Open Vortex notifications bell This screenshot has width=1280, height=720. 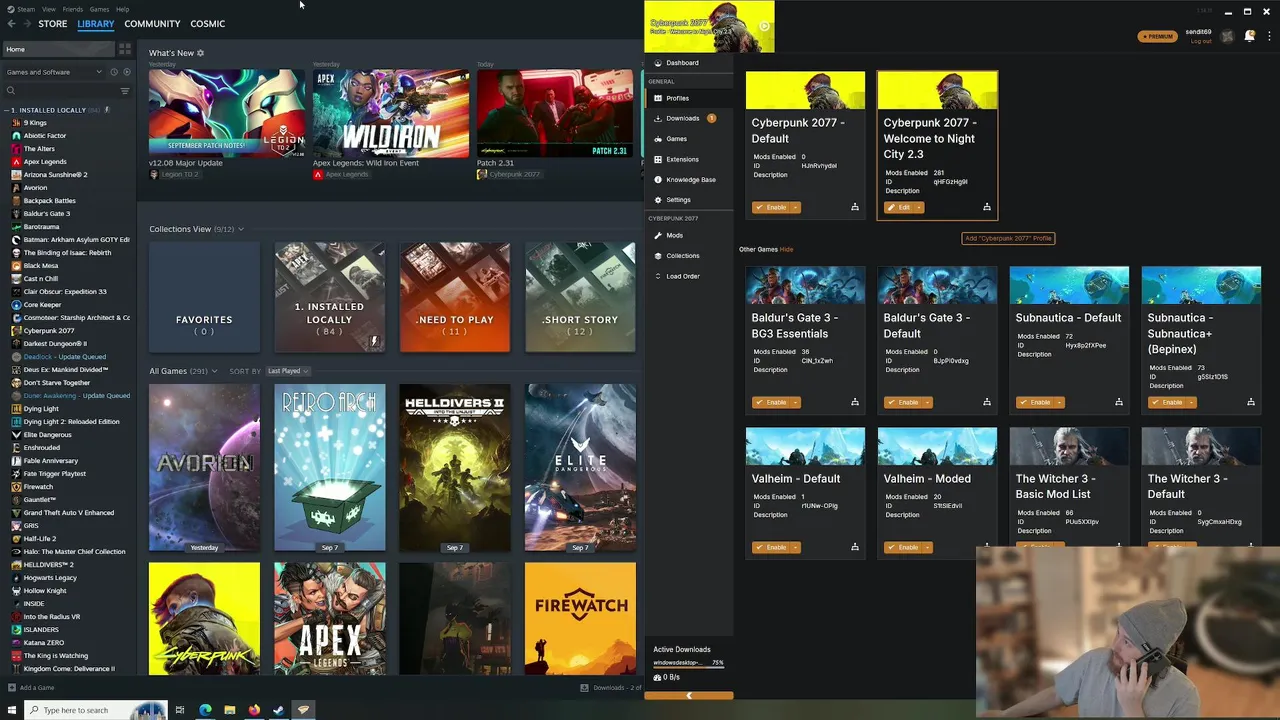coord(1250,36)
